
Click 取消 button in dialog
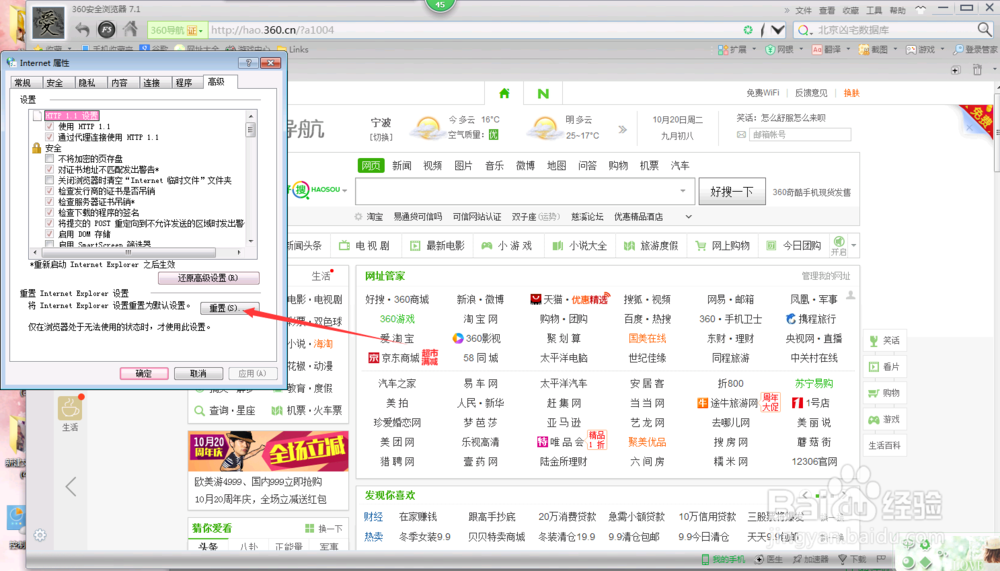click(198, 373)
